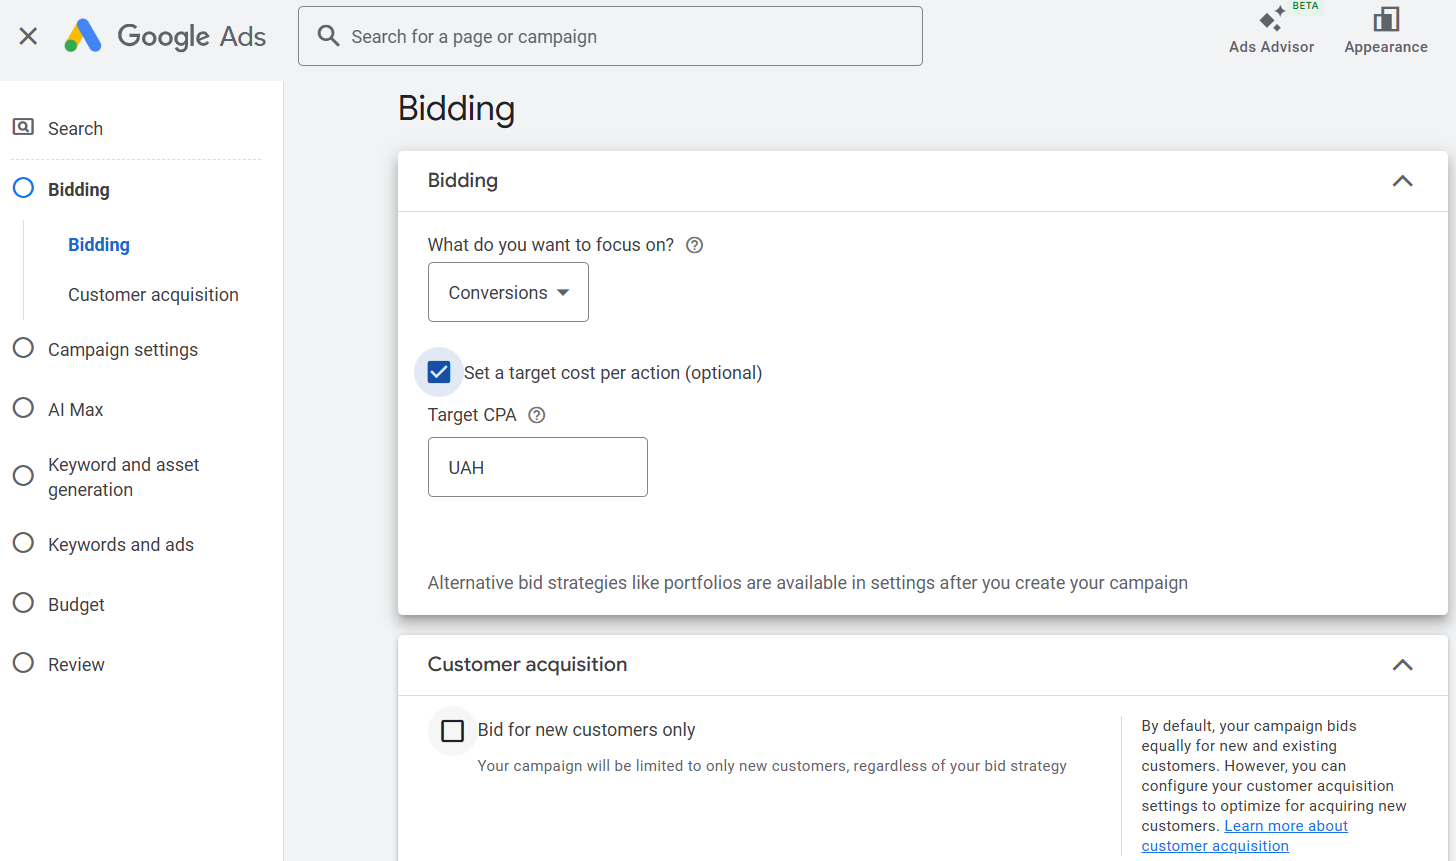Enable Bid for new customers only
Screen dimensions: 1456x861
coord(453,730)
